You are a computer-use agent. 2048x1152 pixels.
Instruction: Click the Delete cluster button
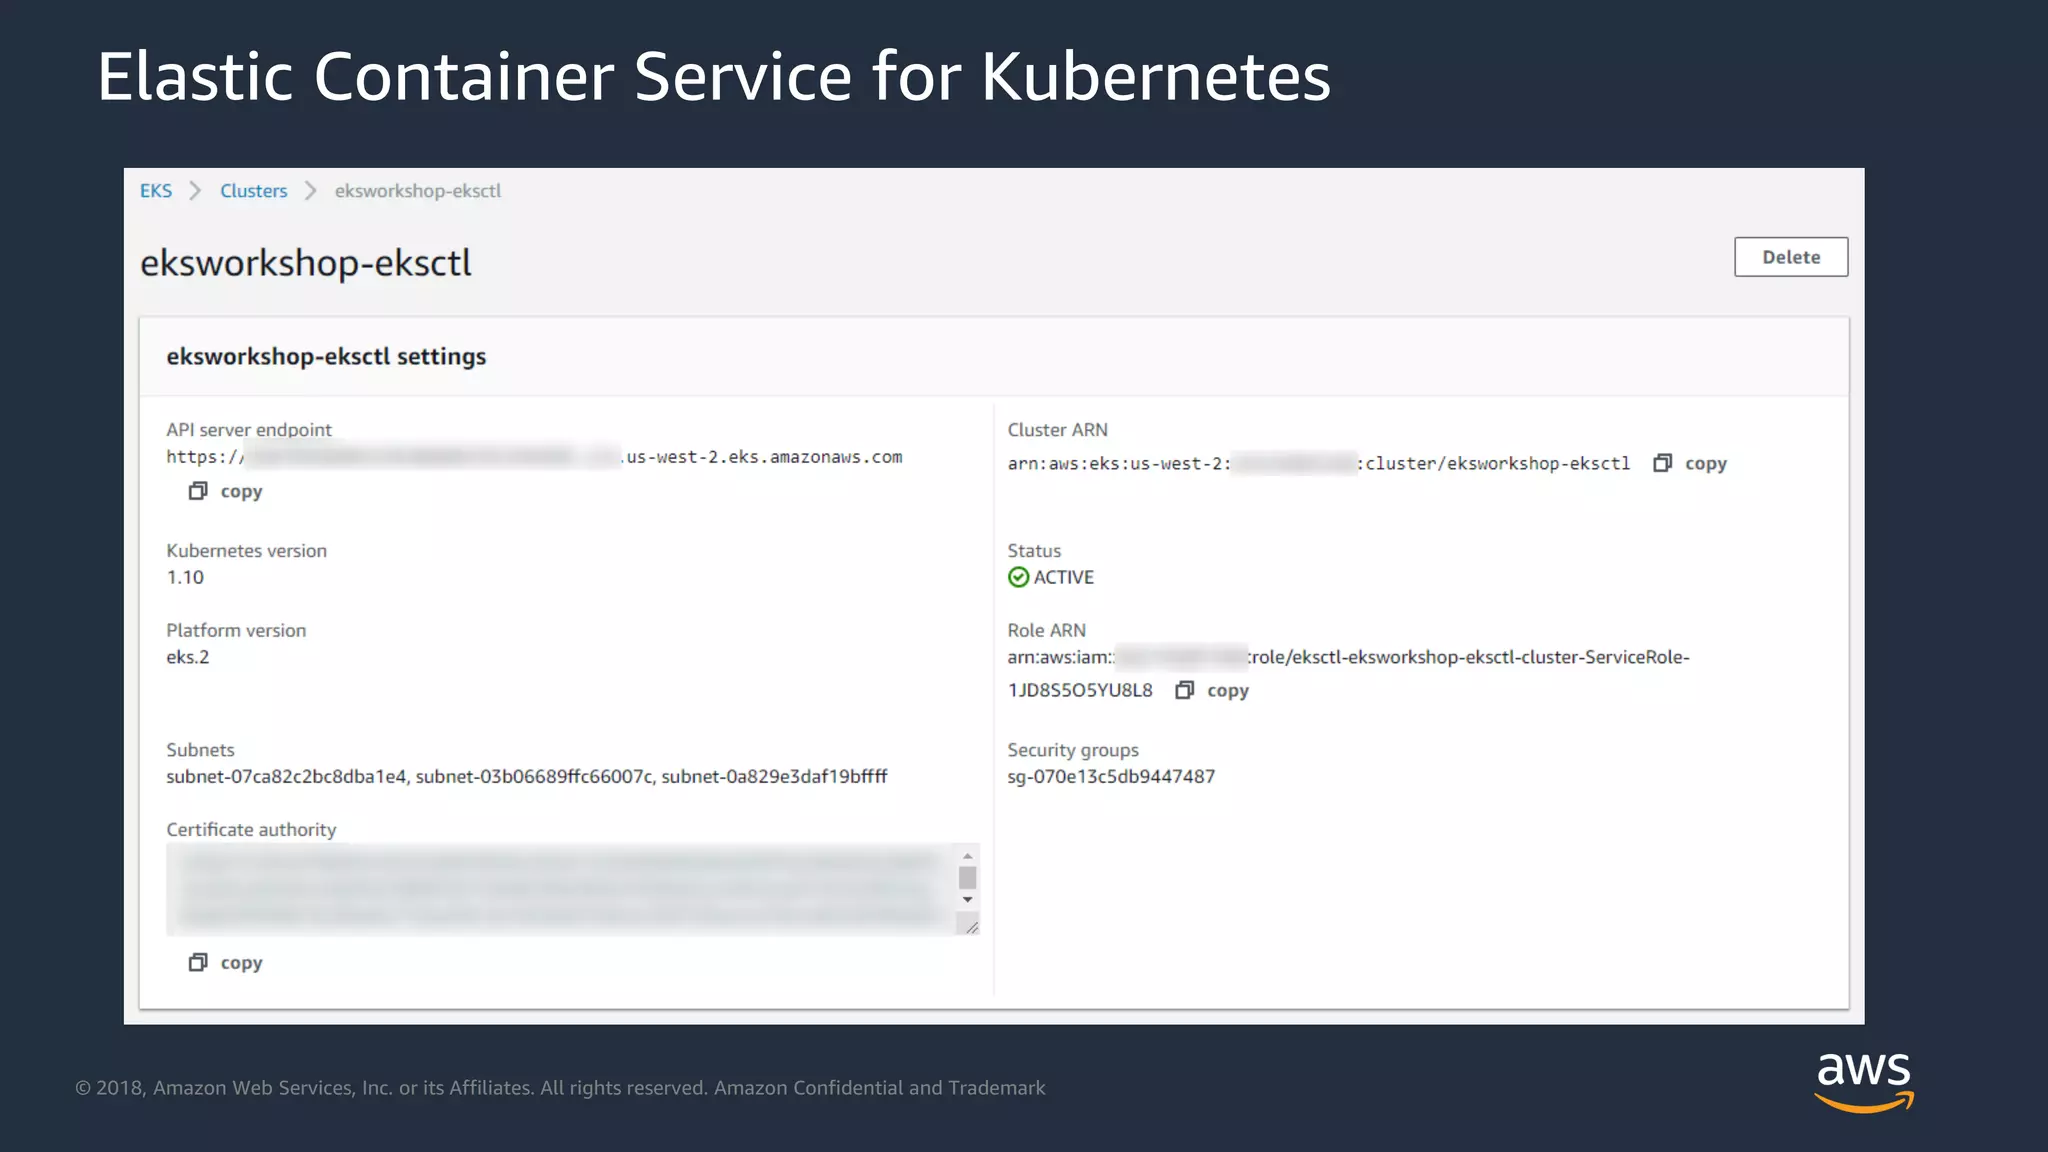pyautogui.click(x=1790, y=257)
